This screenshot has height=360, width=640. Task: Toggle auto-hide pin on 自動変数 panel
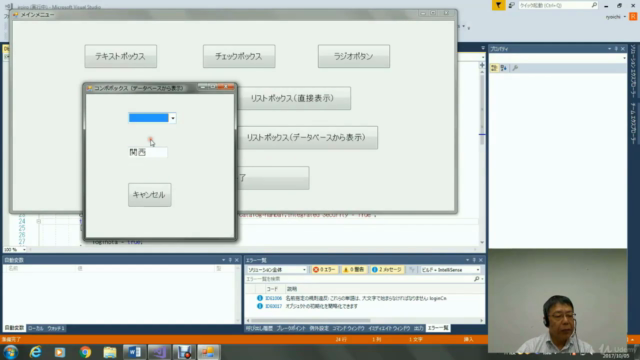pos(230,260)
